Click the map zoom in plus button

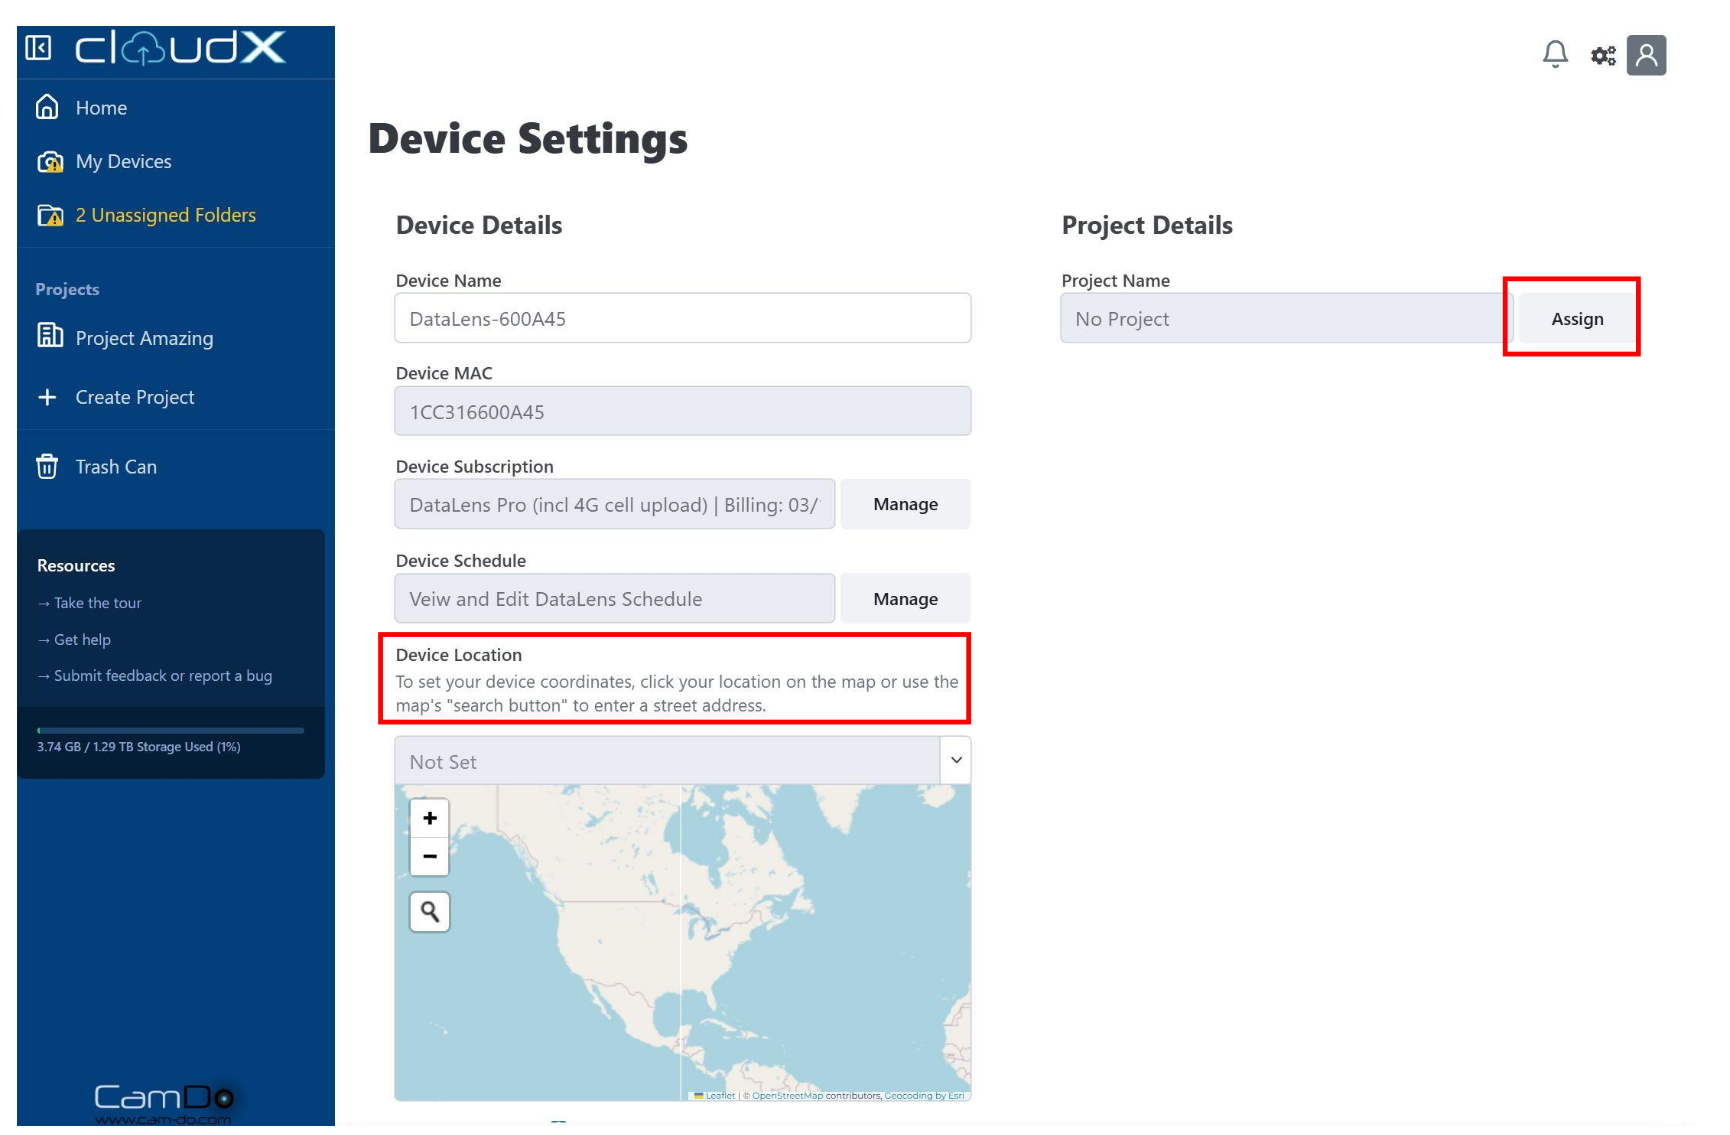point(430,818)
